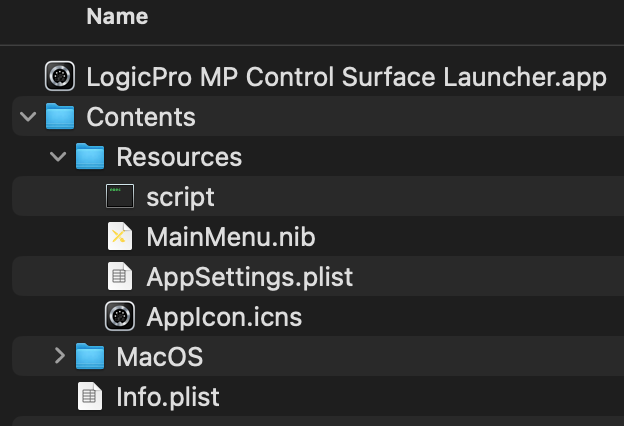Screen dimensions: 624x426
Task: Select the Contents folder name
Action: click(141, 117)
